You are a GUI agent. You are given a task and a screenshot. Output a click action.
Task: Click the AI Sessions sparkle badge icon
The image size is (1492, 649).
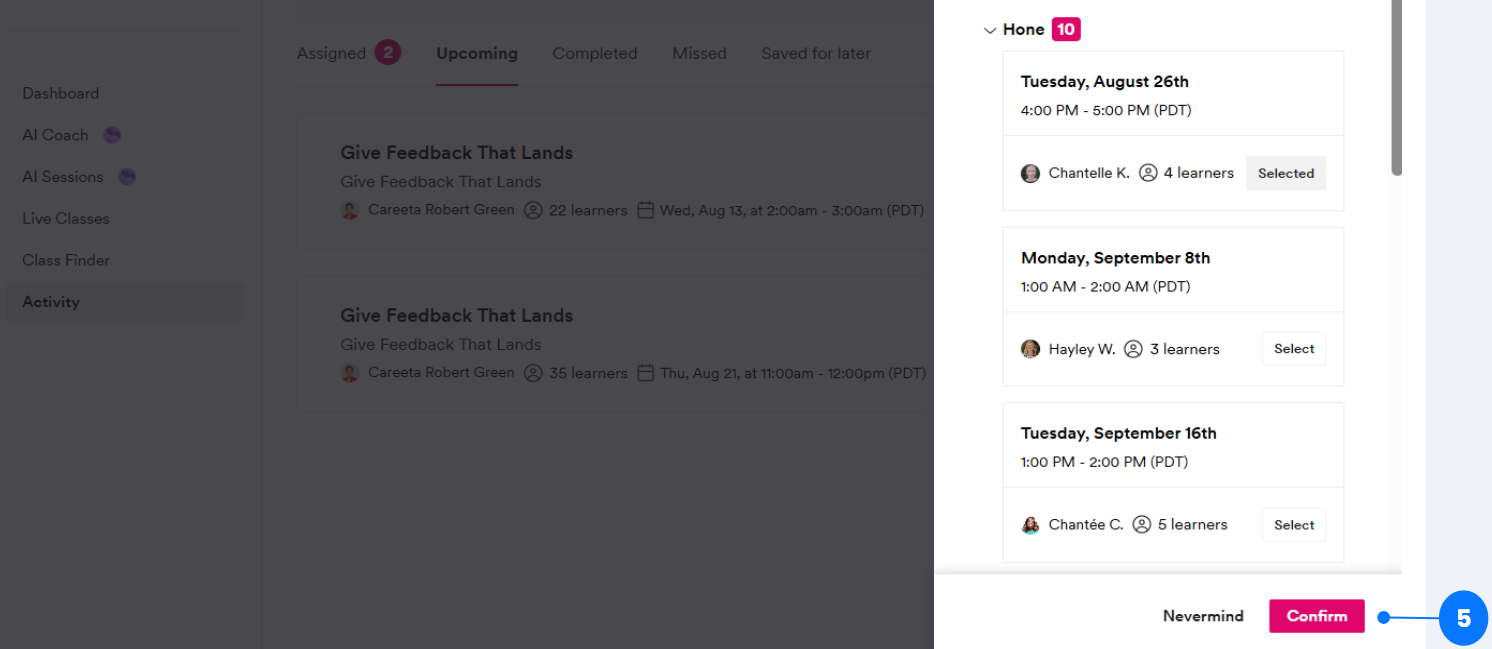pyautogui.click(x=127, y=177)
